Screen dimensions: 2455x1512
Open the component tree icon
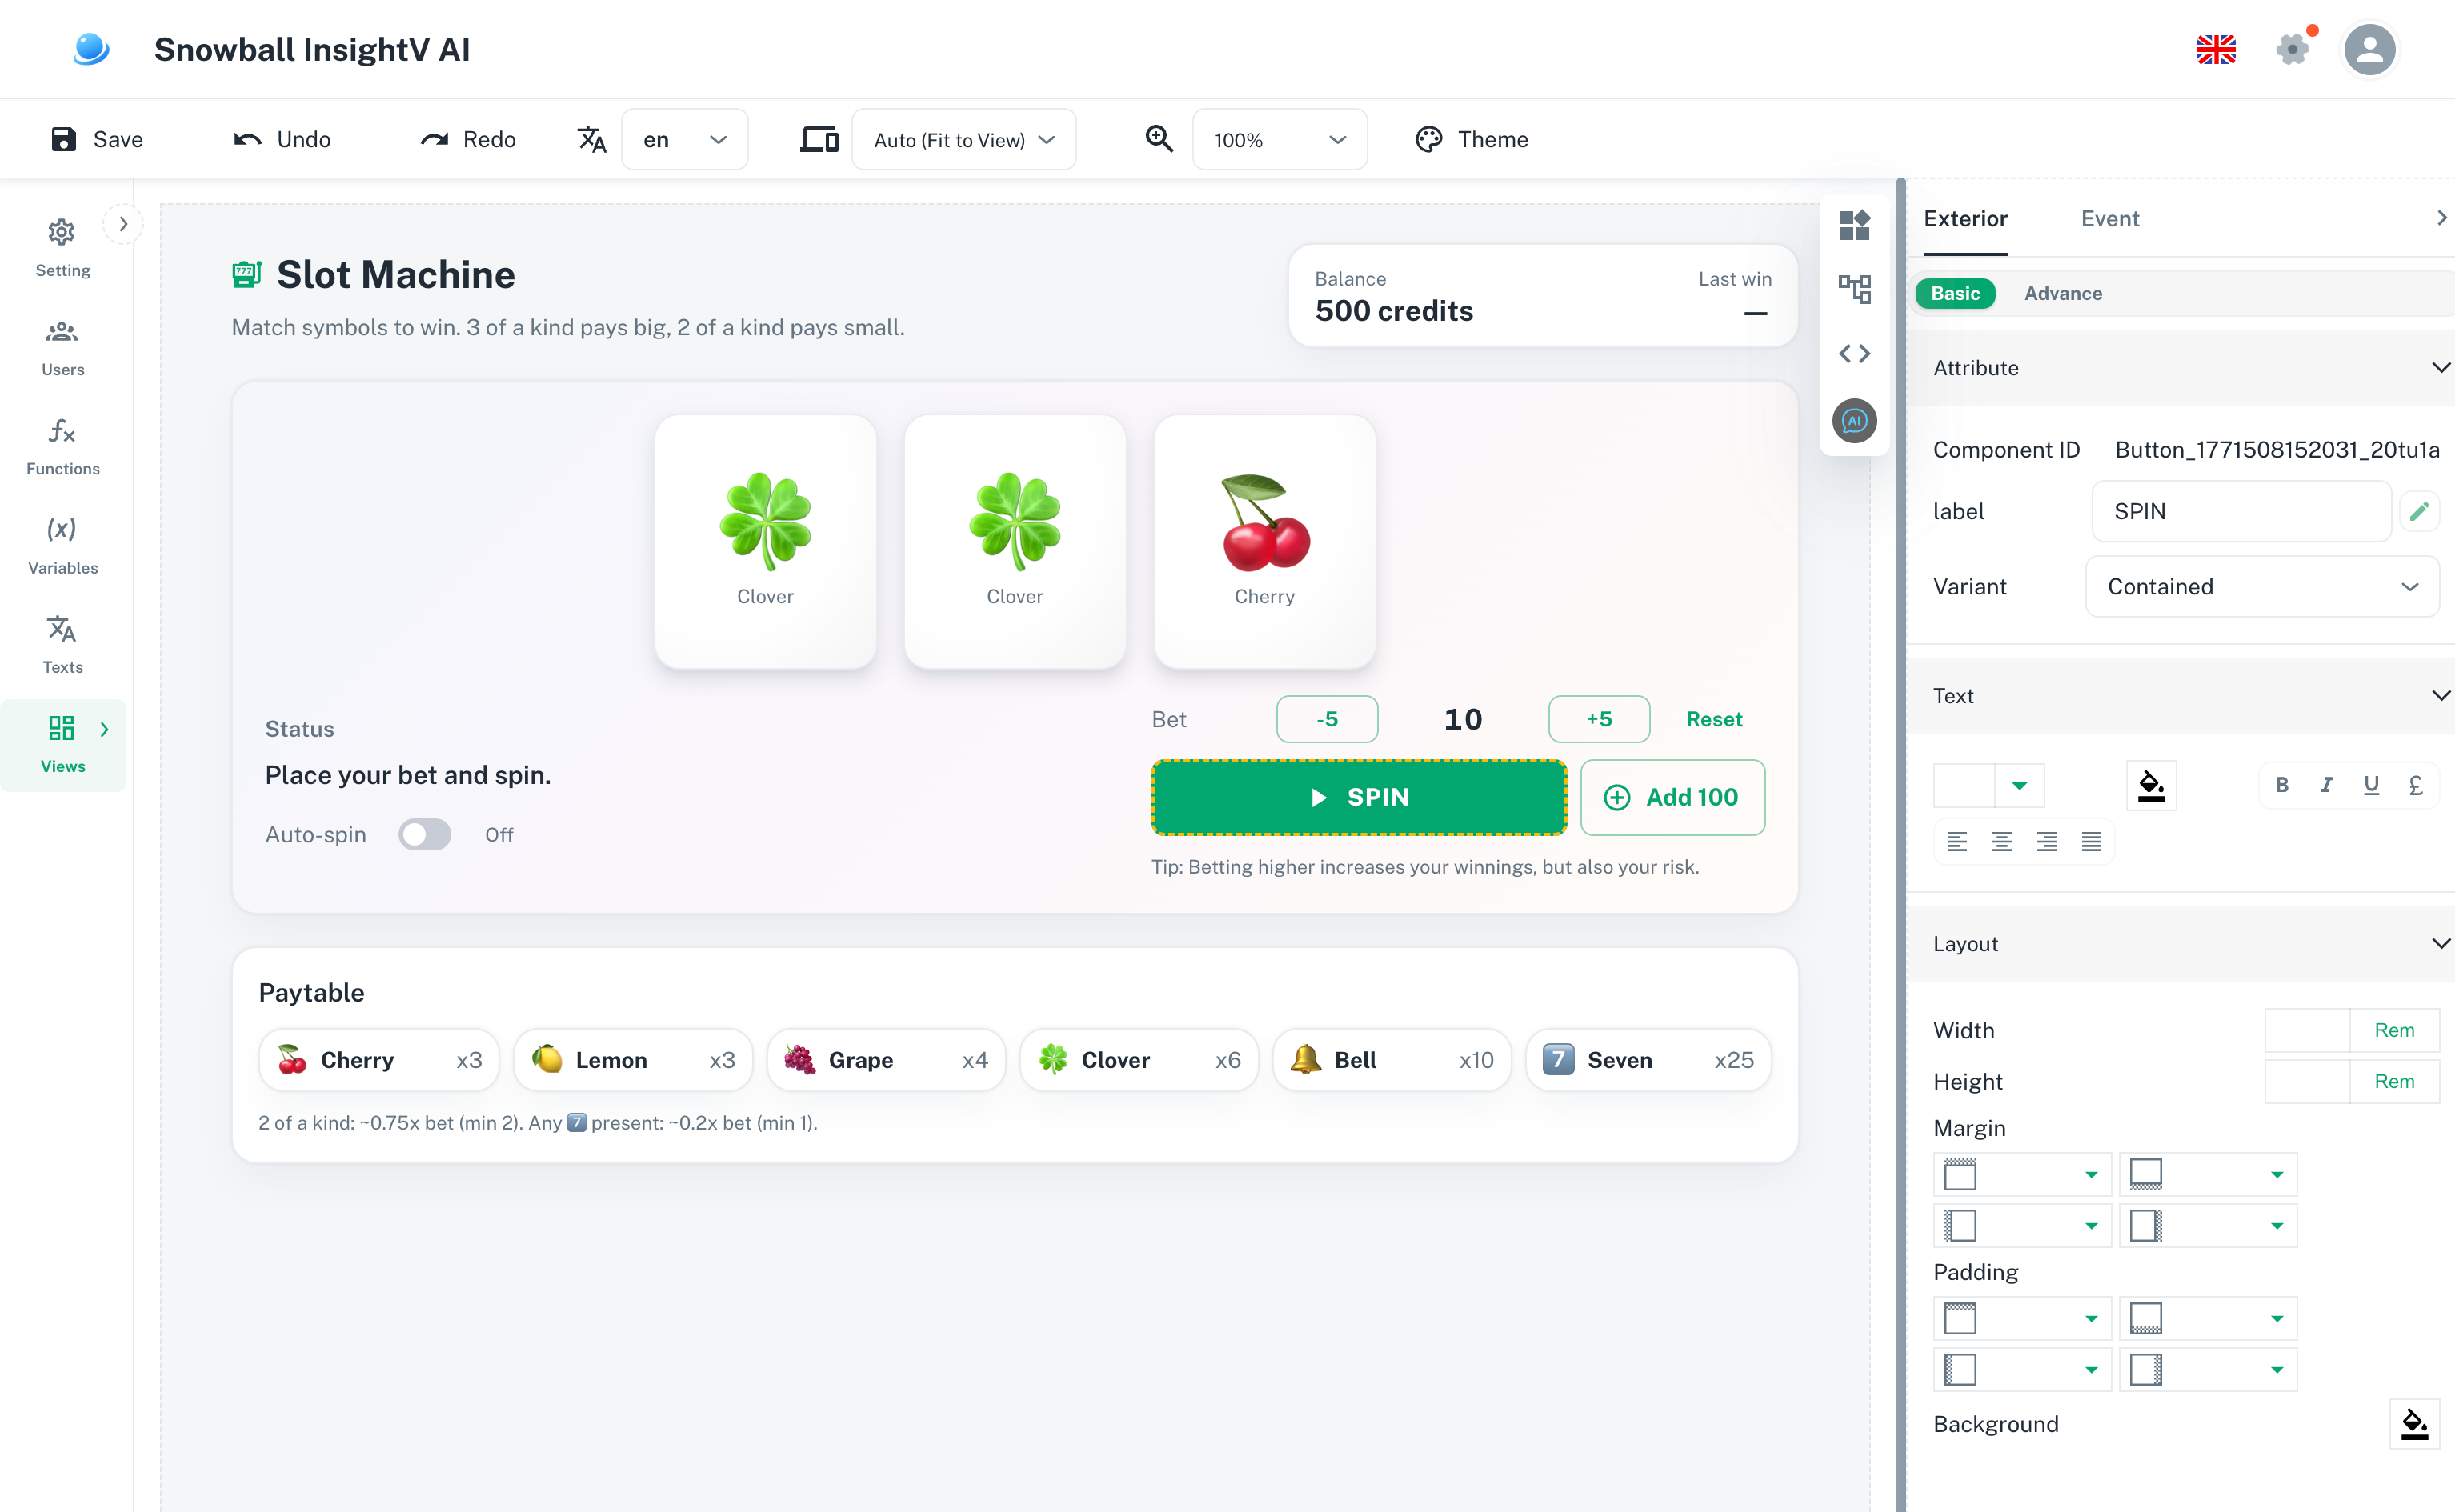click(1855, 288)
